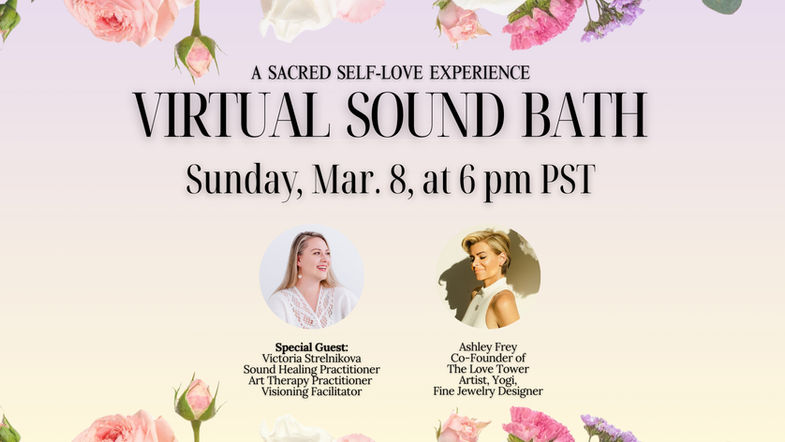The height and width of the screenshot is (442, 785).
Task: Click 'Art Therapy Practitioner' text
Action: click(310, 380)
